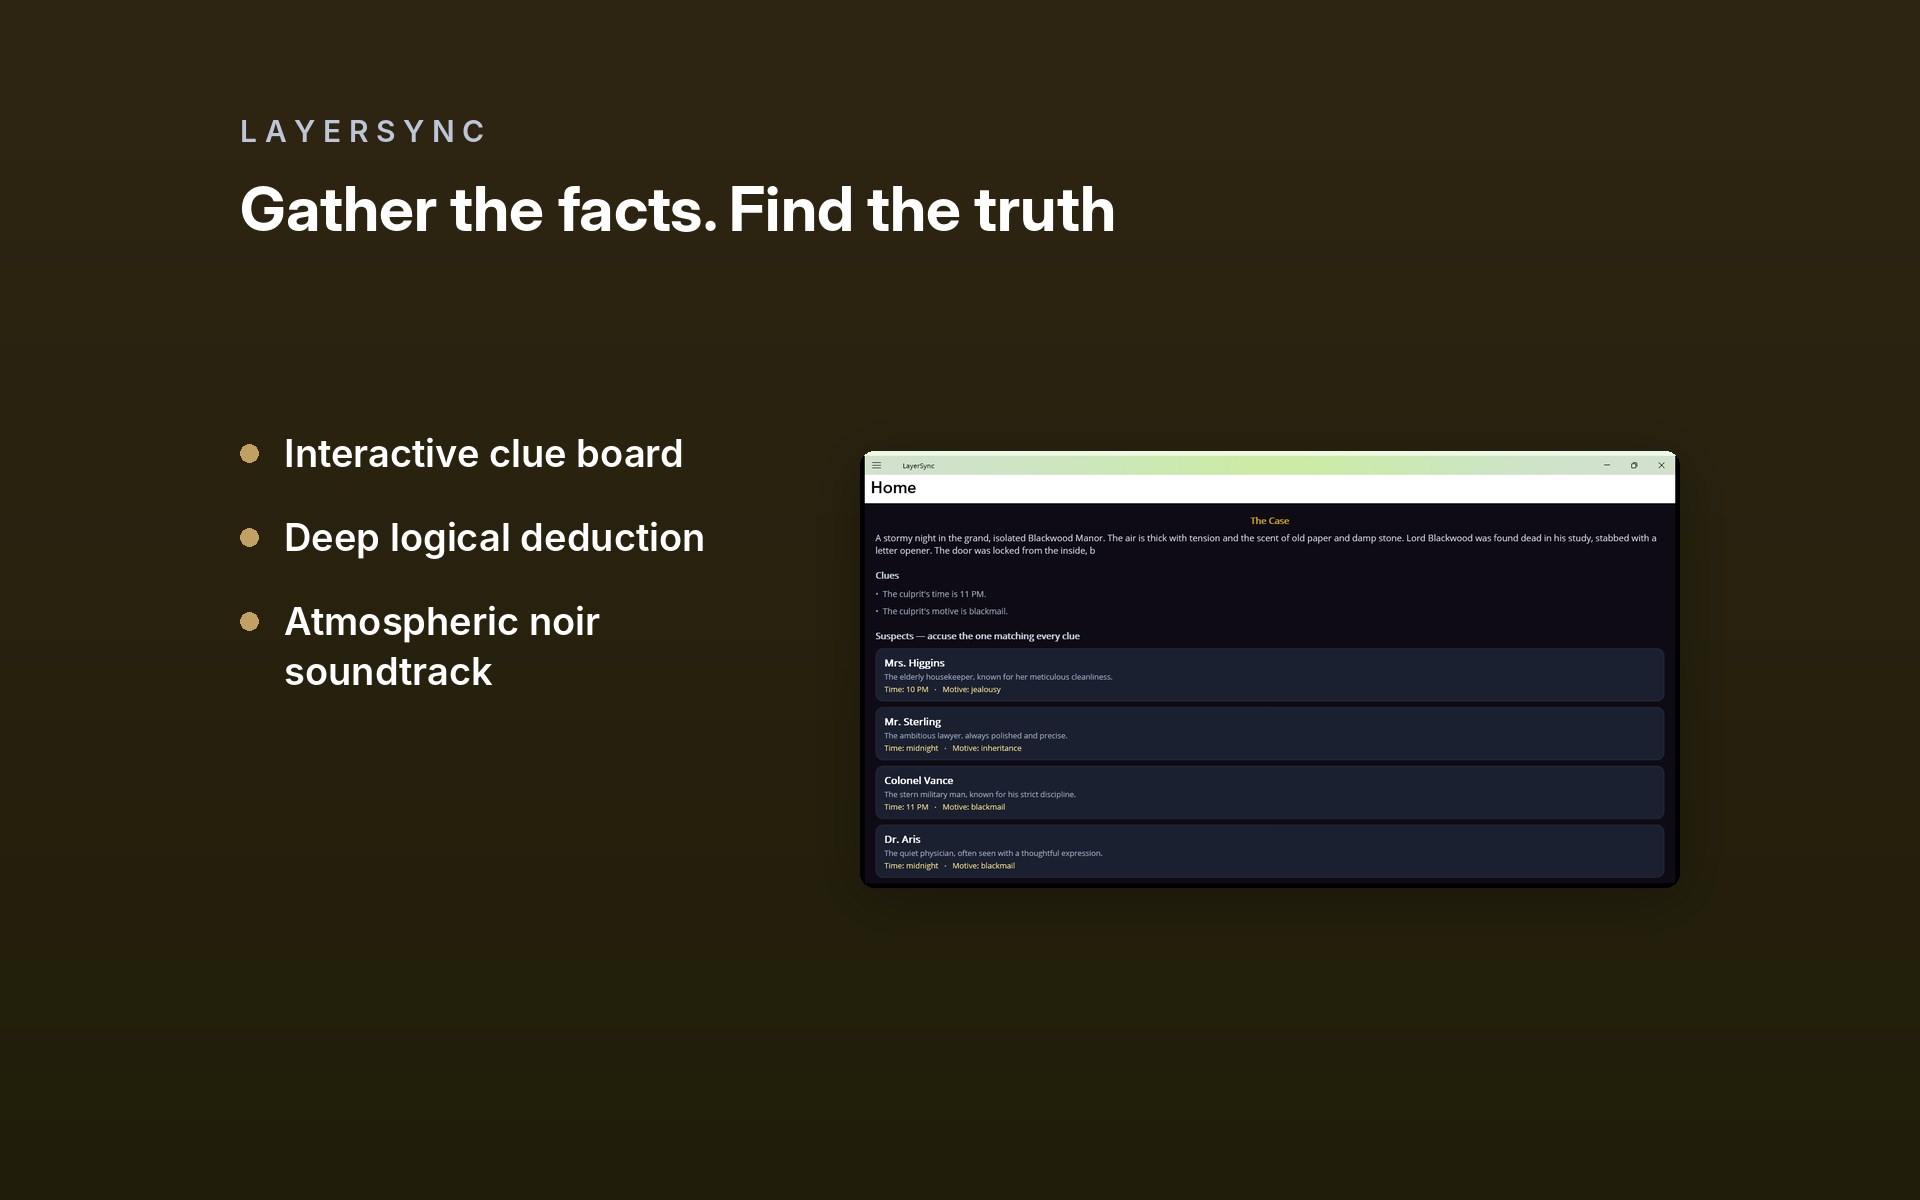Click the LAYERSYNC brand label
Image resolution: width=1920 pixels, height=1200 pixels.
click(363, 131)
